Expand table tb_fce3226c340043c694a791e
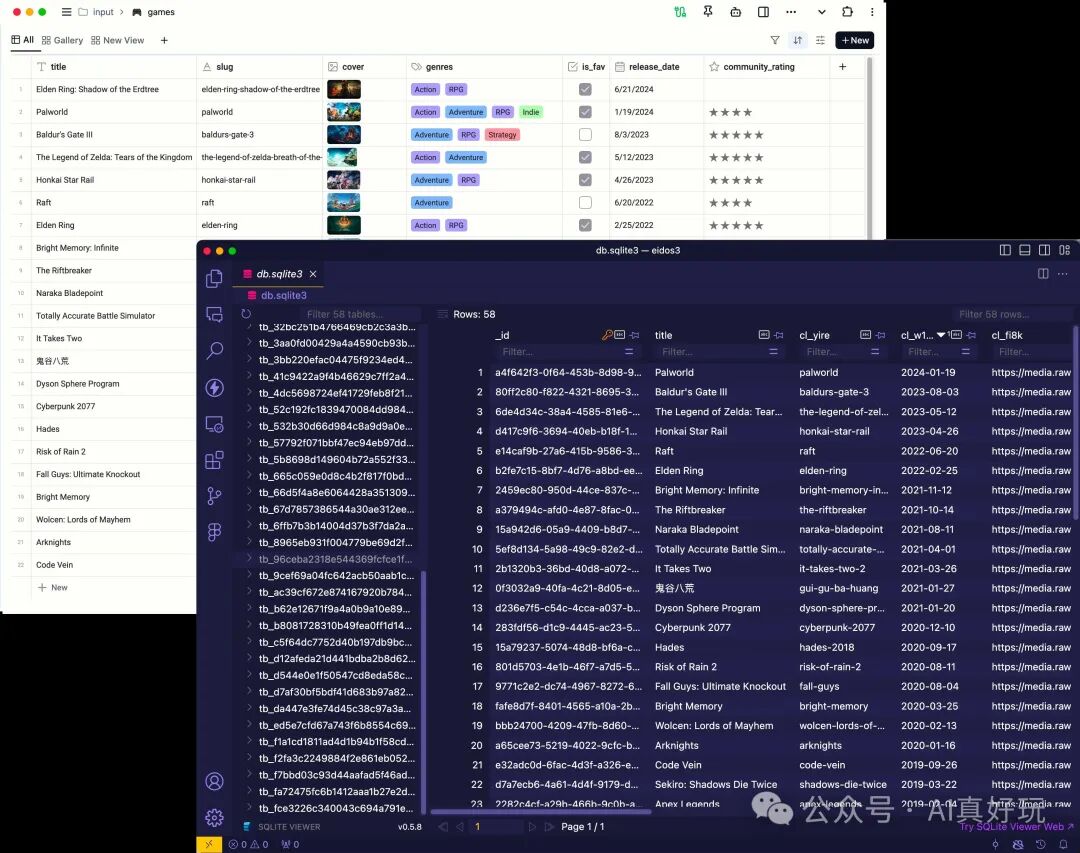This screenshot has height=853, width=1080. [x=249, y=808]
